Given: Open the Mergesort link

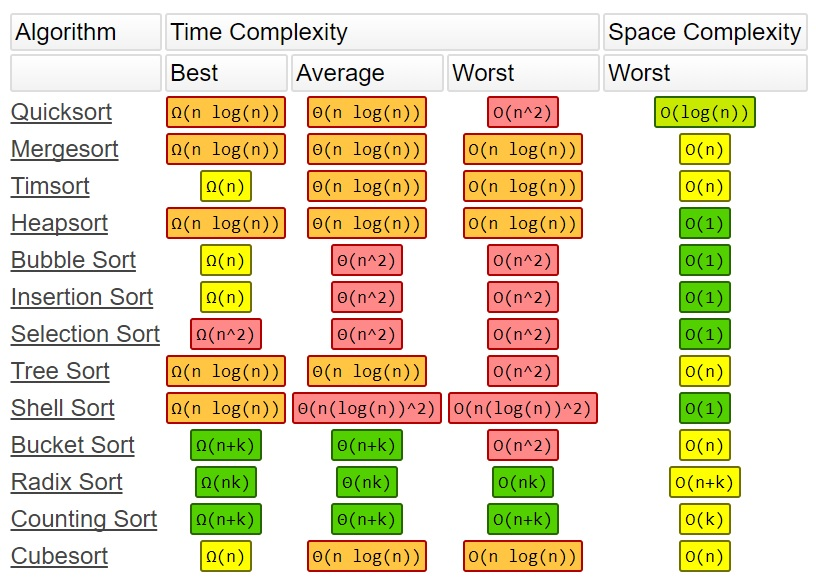Looking at the screenshot, I should coord(65,149).
